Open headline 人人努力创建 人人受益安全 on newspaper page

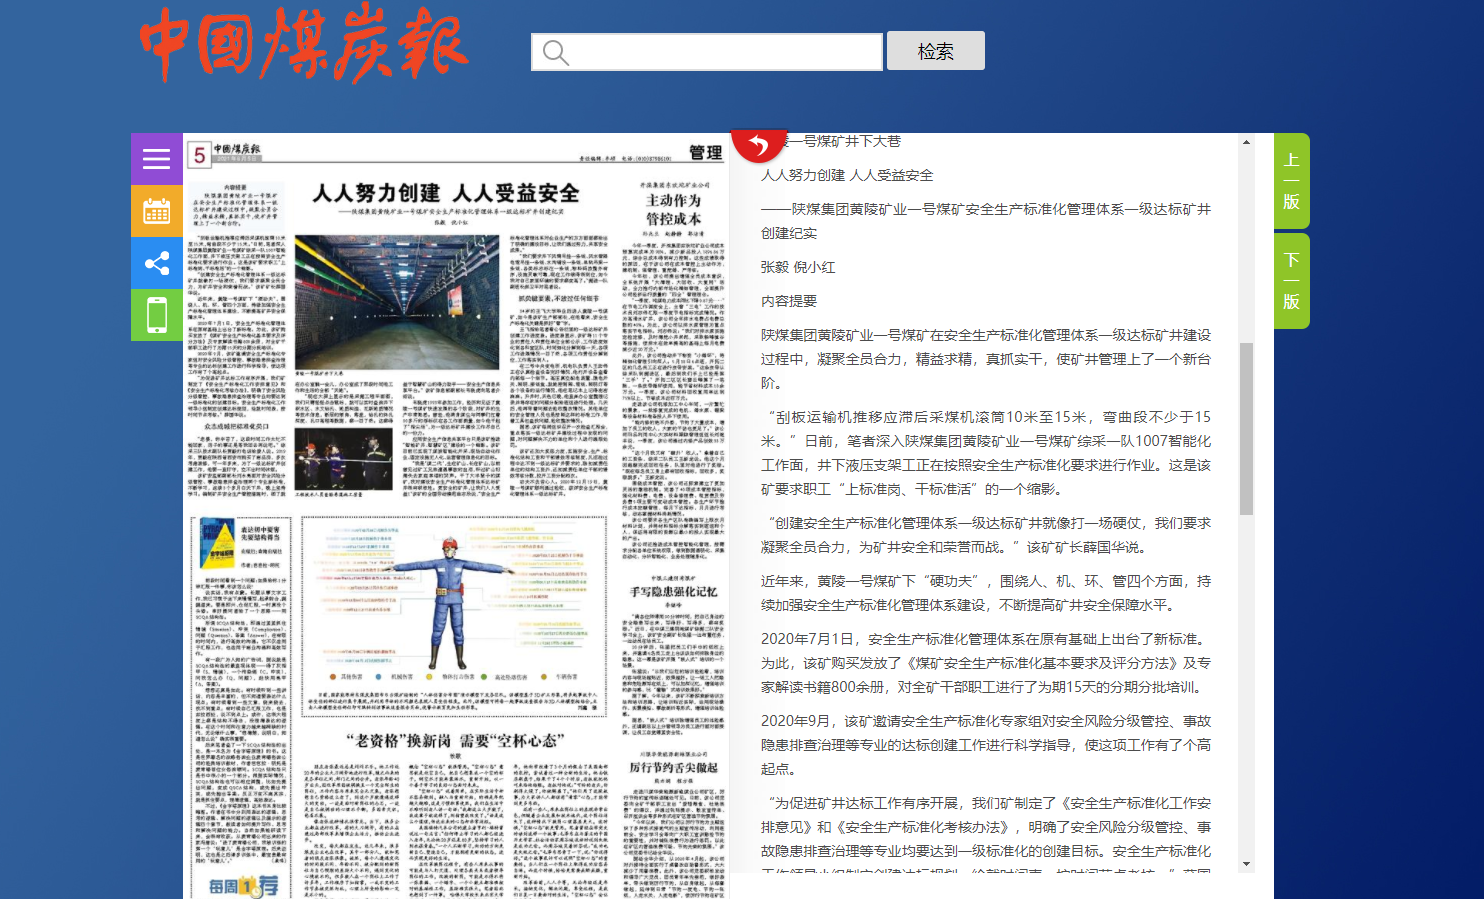point(446,193)
